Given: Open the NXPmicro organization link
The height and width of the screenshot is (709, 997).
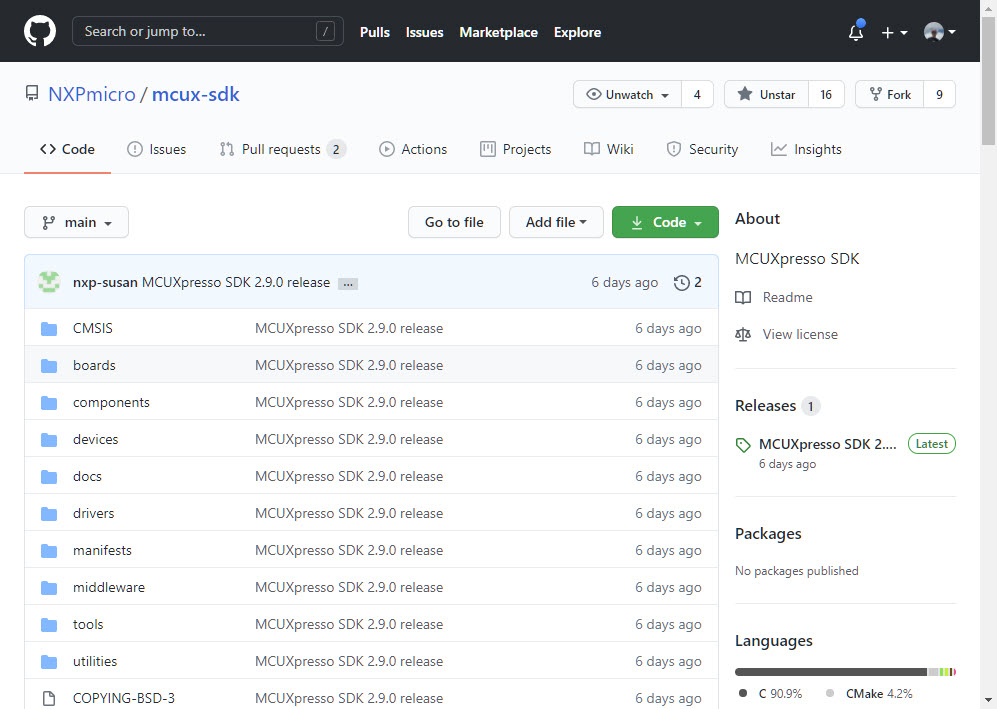Looking at the screenshot, I should click(x=90, y=93).
